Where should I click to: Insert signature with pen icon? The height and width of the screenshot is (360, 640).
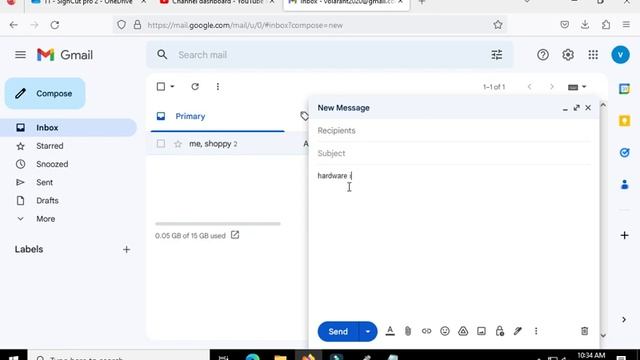point(518,331)
